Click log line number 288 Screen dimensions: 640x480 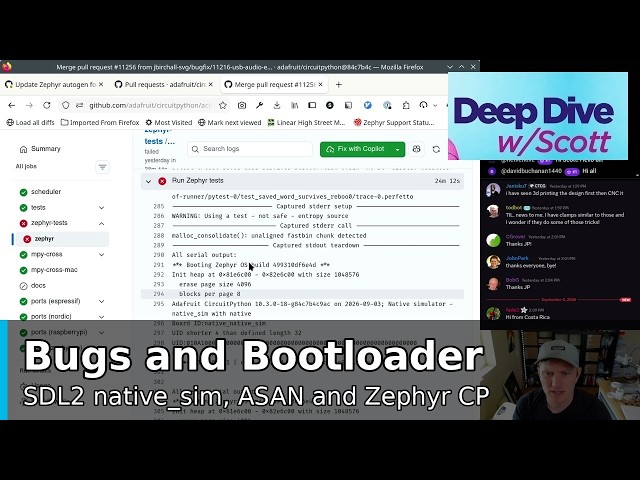point(159,236)
